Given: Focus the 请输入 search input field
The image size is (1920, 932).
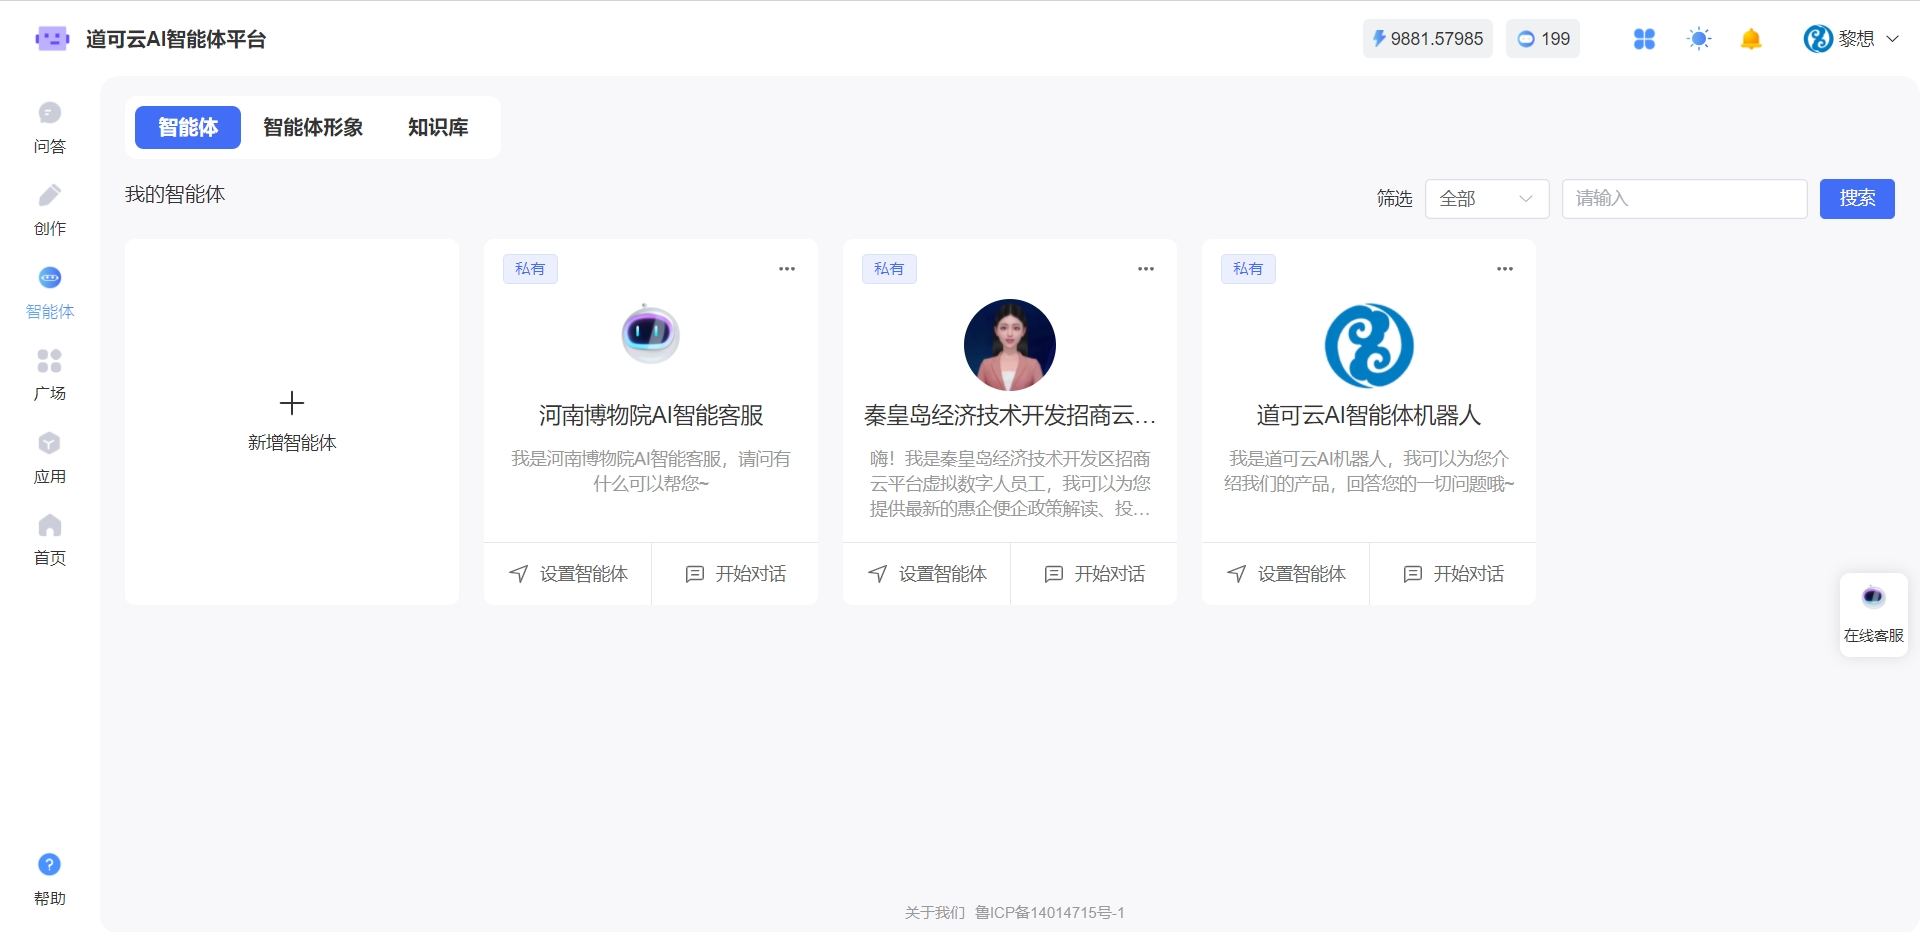Looking at the screenshot, I should click(x=1684, y=199).
